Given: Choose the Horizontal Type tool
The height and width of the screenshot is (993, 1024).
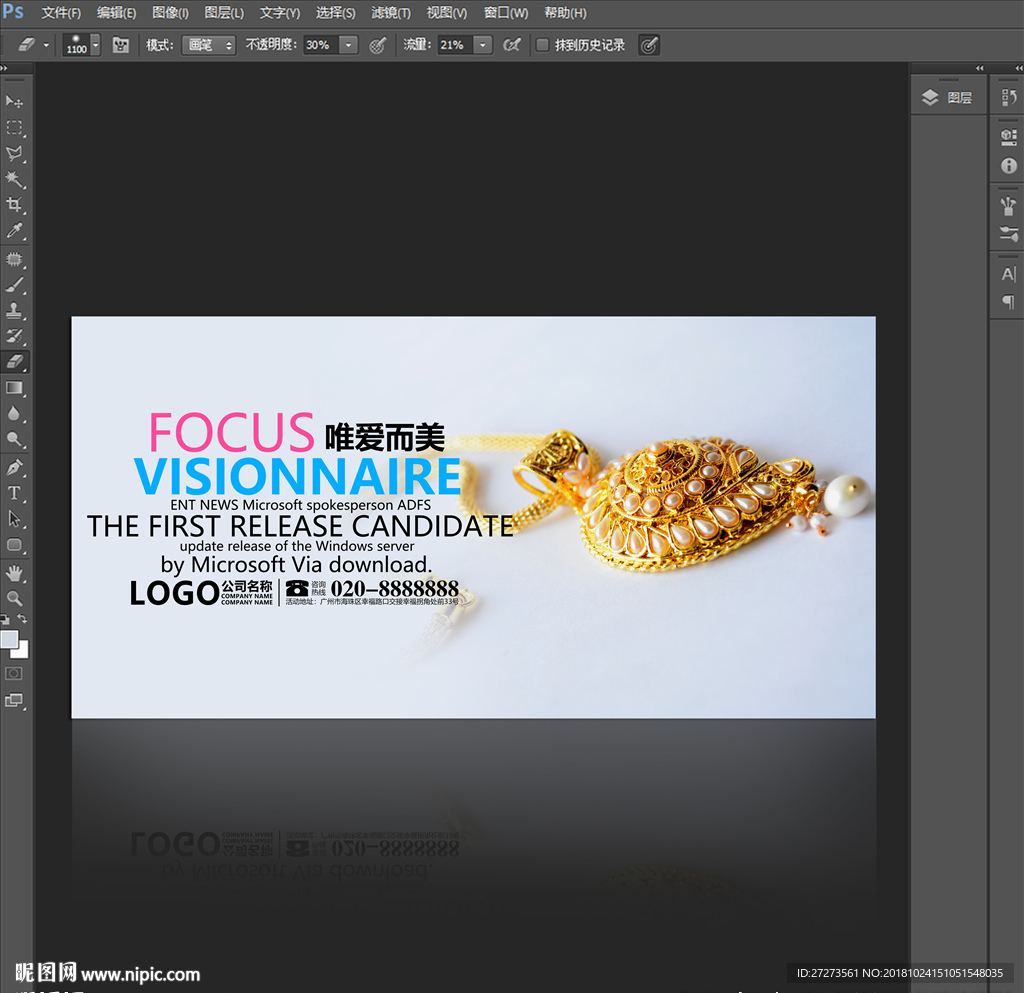Looking at the screenshot, I should click(x=14, y=493).
